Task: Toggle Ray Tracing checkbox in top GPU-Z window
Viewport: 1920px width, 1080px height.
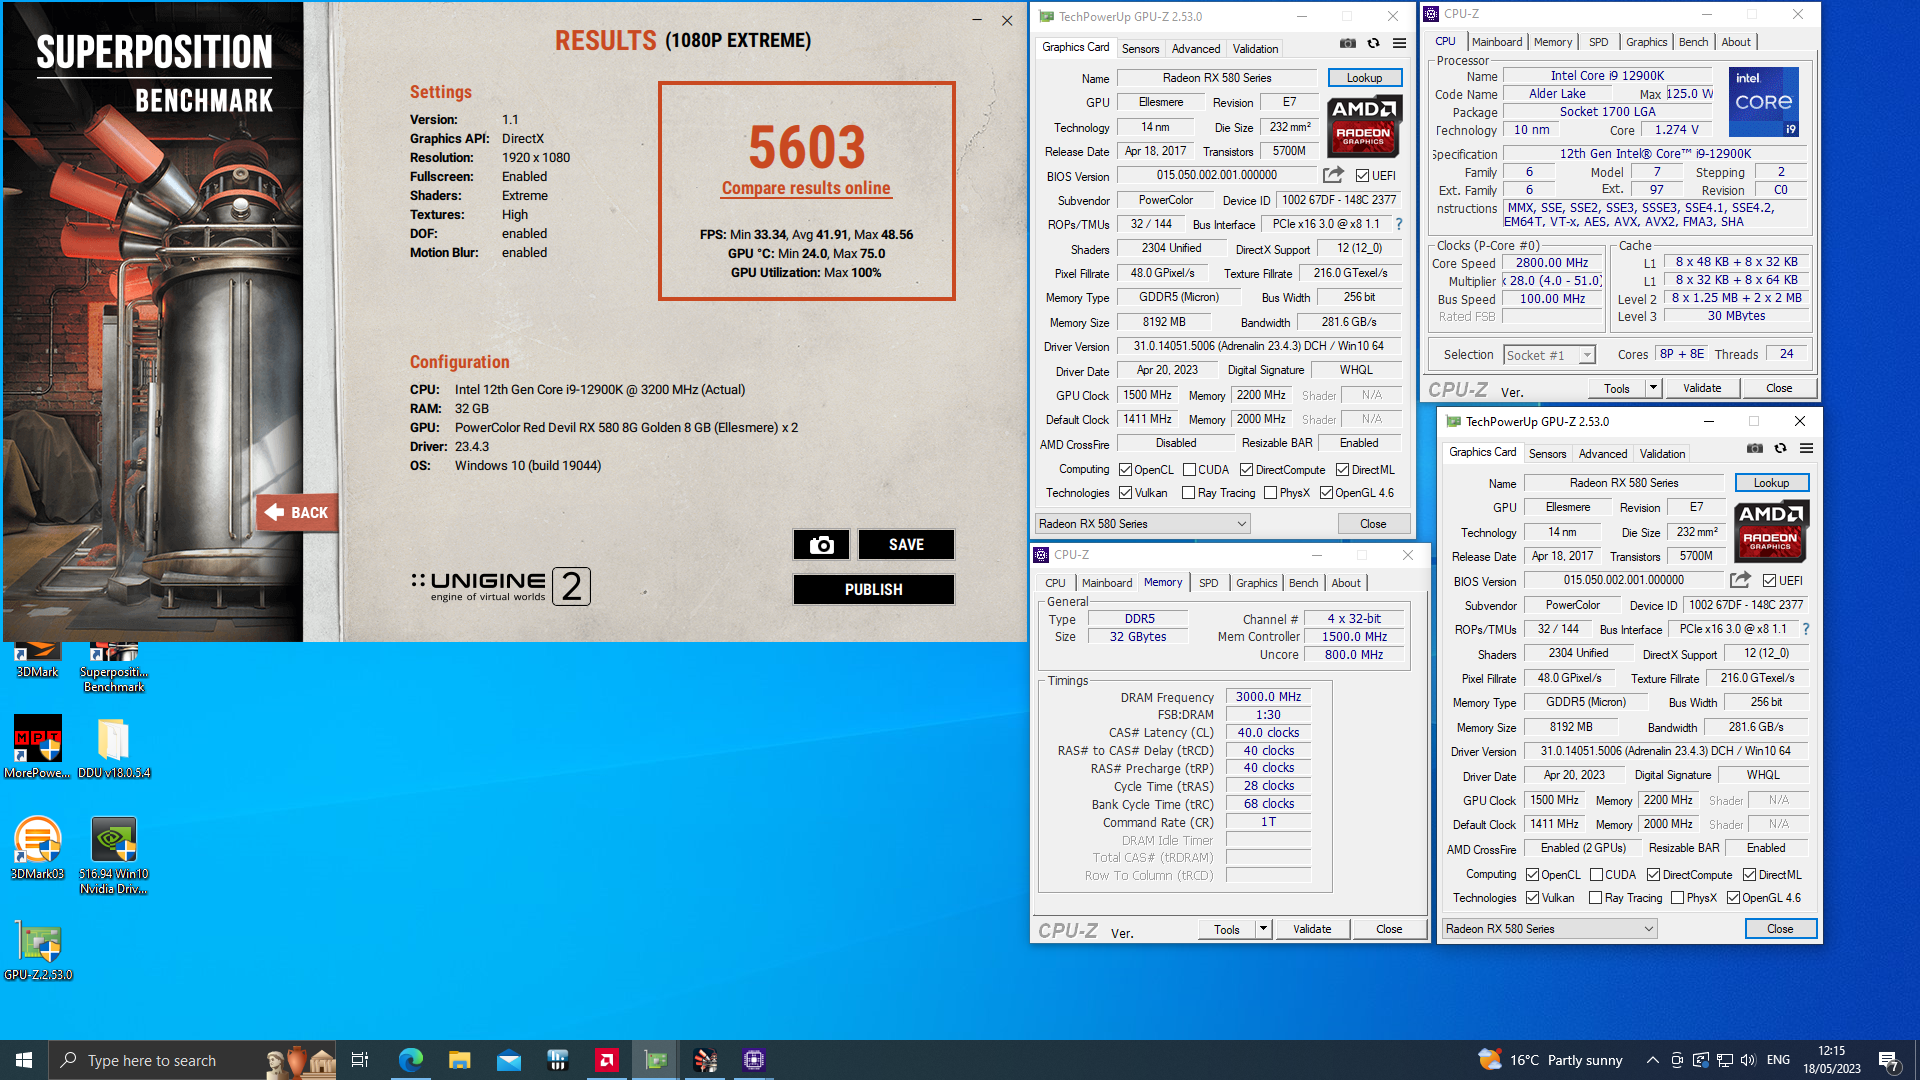Action: pyautogui.click(x=1189, y=493)
